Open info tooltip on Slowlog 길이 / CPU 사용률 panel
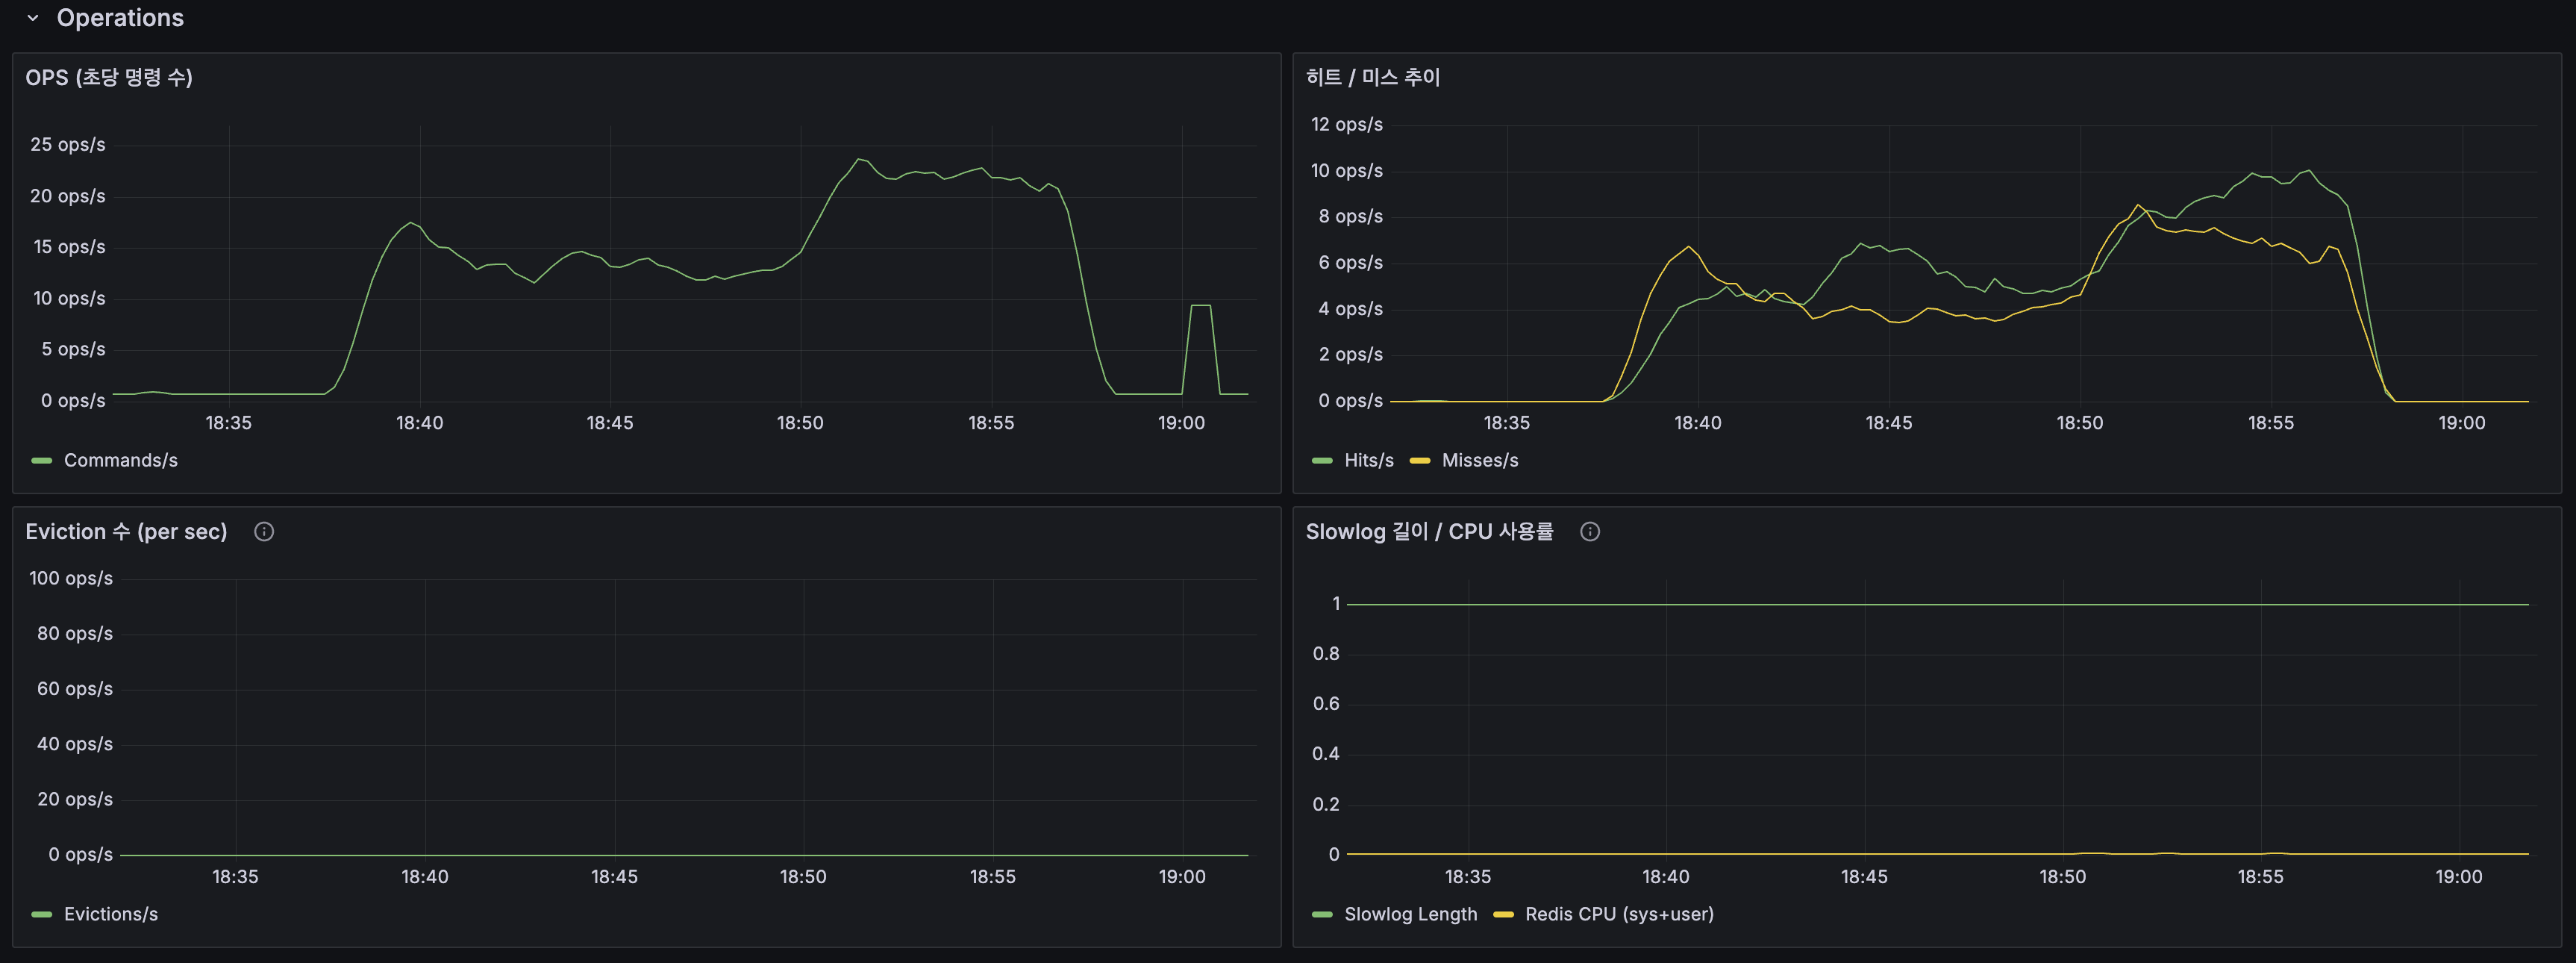 pyautogui.click(x=1590, y=531)
